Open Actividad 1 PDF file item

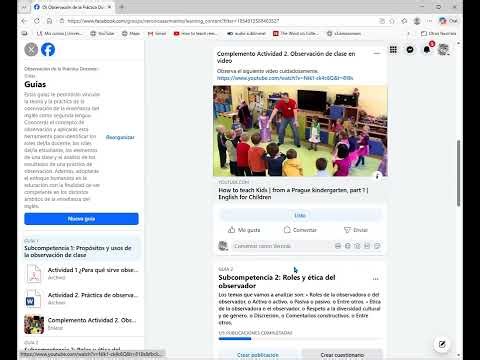(x=81, y=273)
